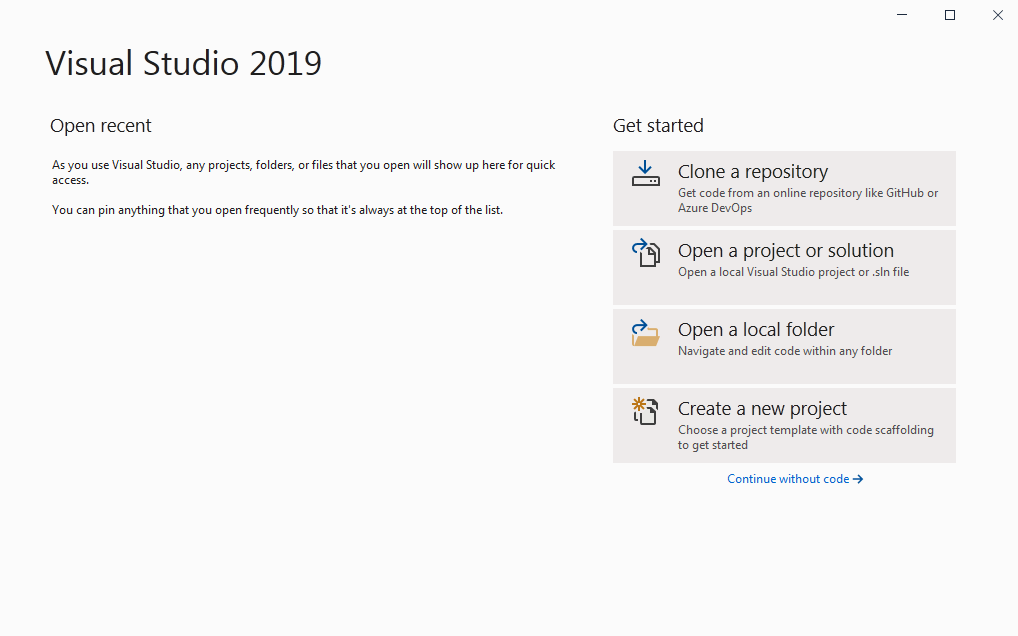Image resolution: width=1018 pixels, height=636 pixels.
Task: Click the 'You can pin anything' sentence
Action: point(277,210)
